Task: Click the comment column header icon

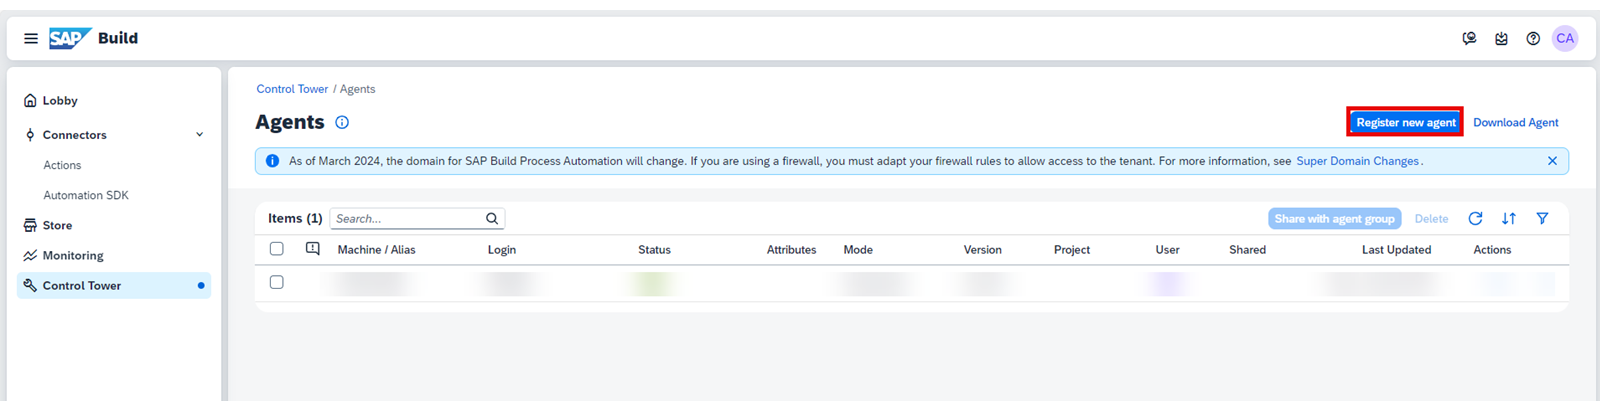Action: point(313,249)
